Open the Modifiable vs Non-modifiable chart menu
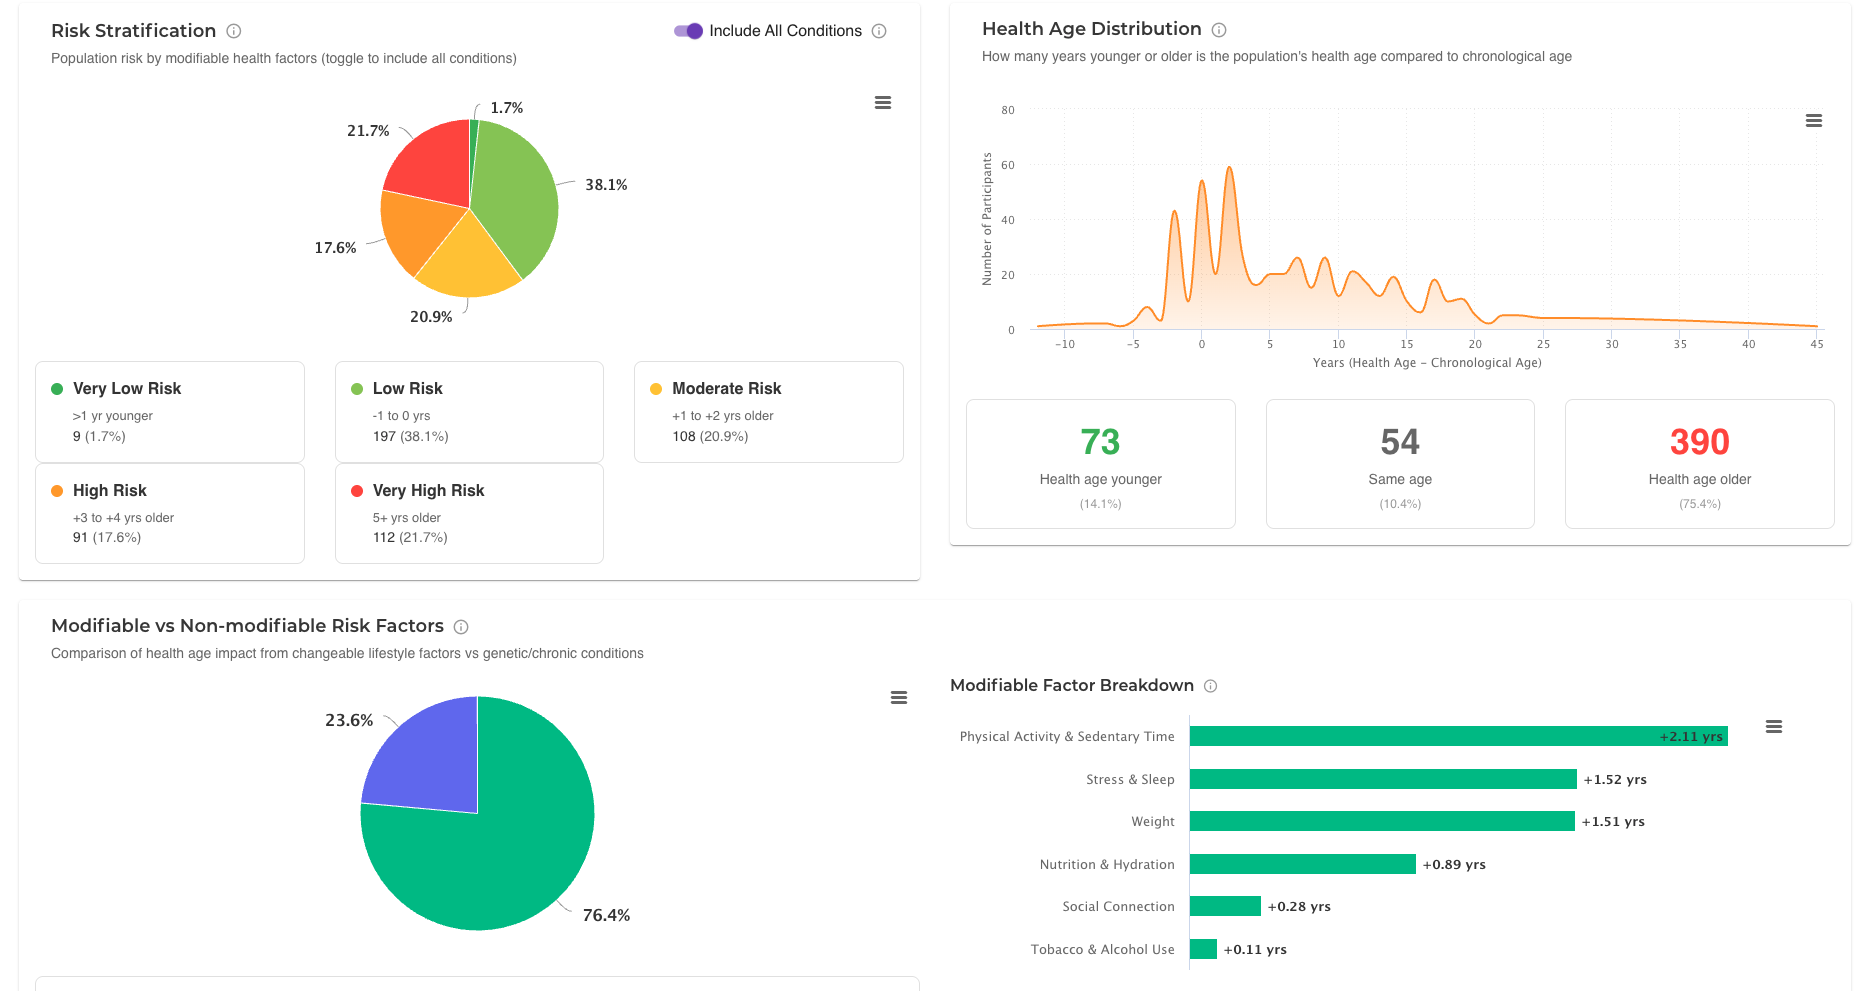 898,697
